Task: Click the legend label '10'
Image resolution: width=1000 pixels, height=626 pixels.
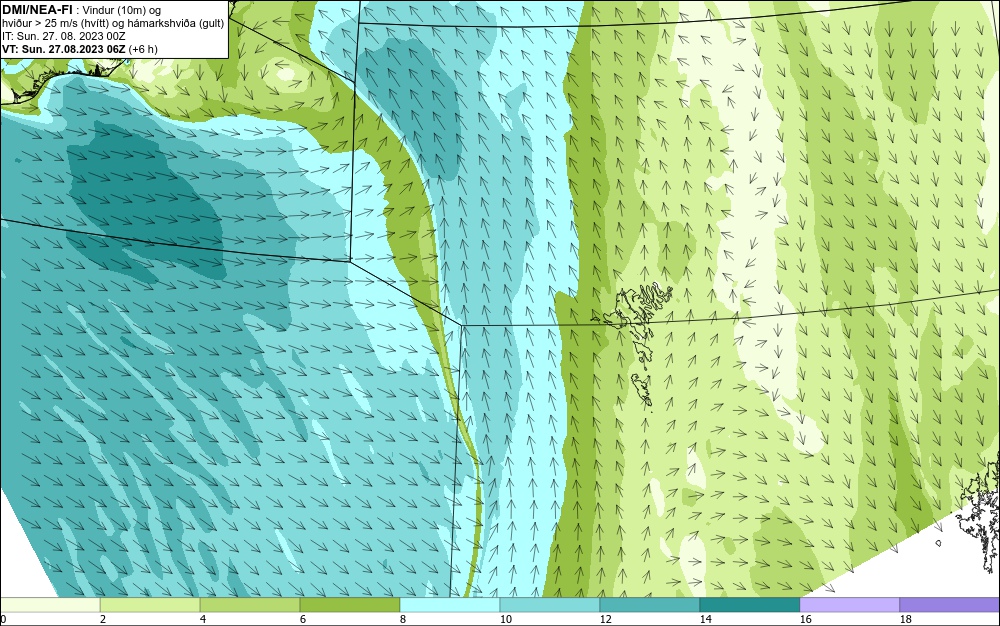Action: [505, 619]
